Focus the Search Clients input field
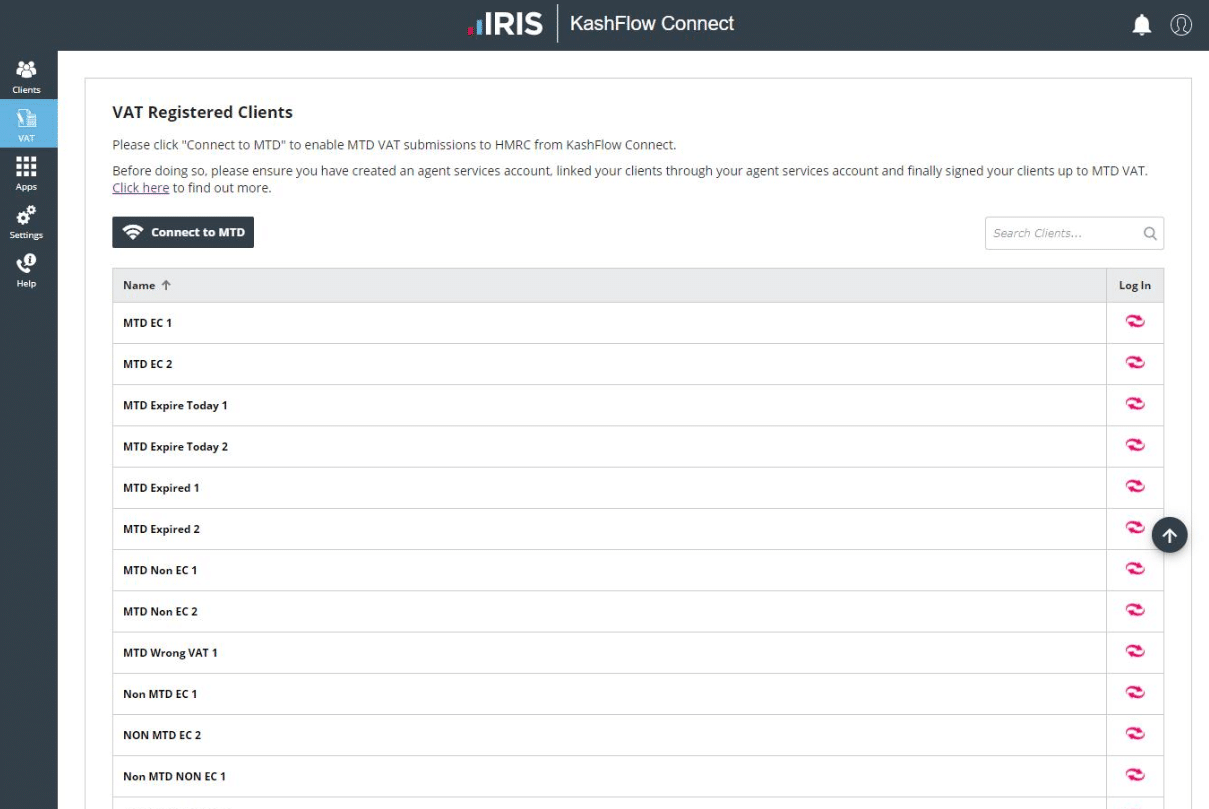The image size is (1209, 809). click(1062, 233)
